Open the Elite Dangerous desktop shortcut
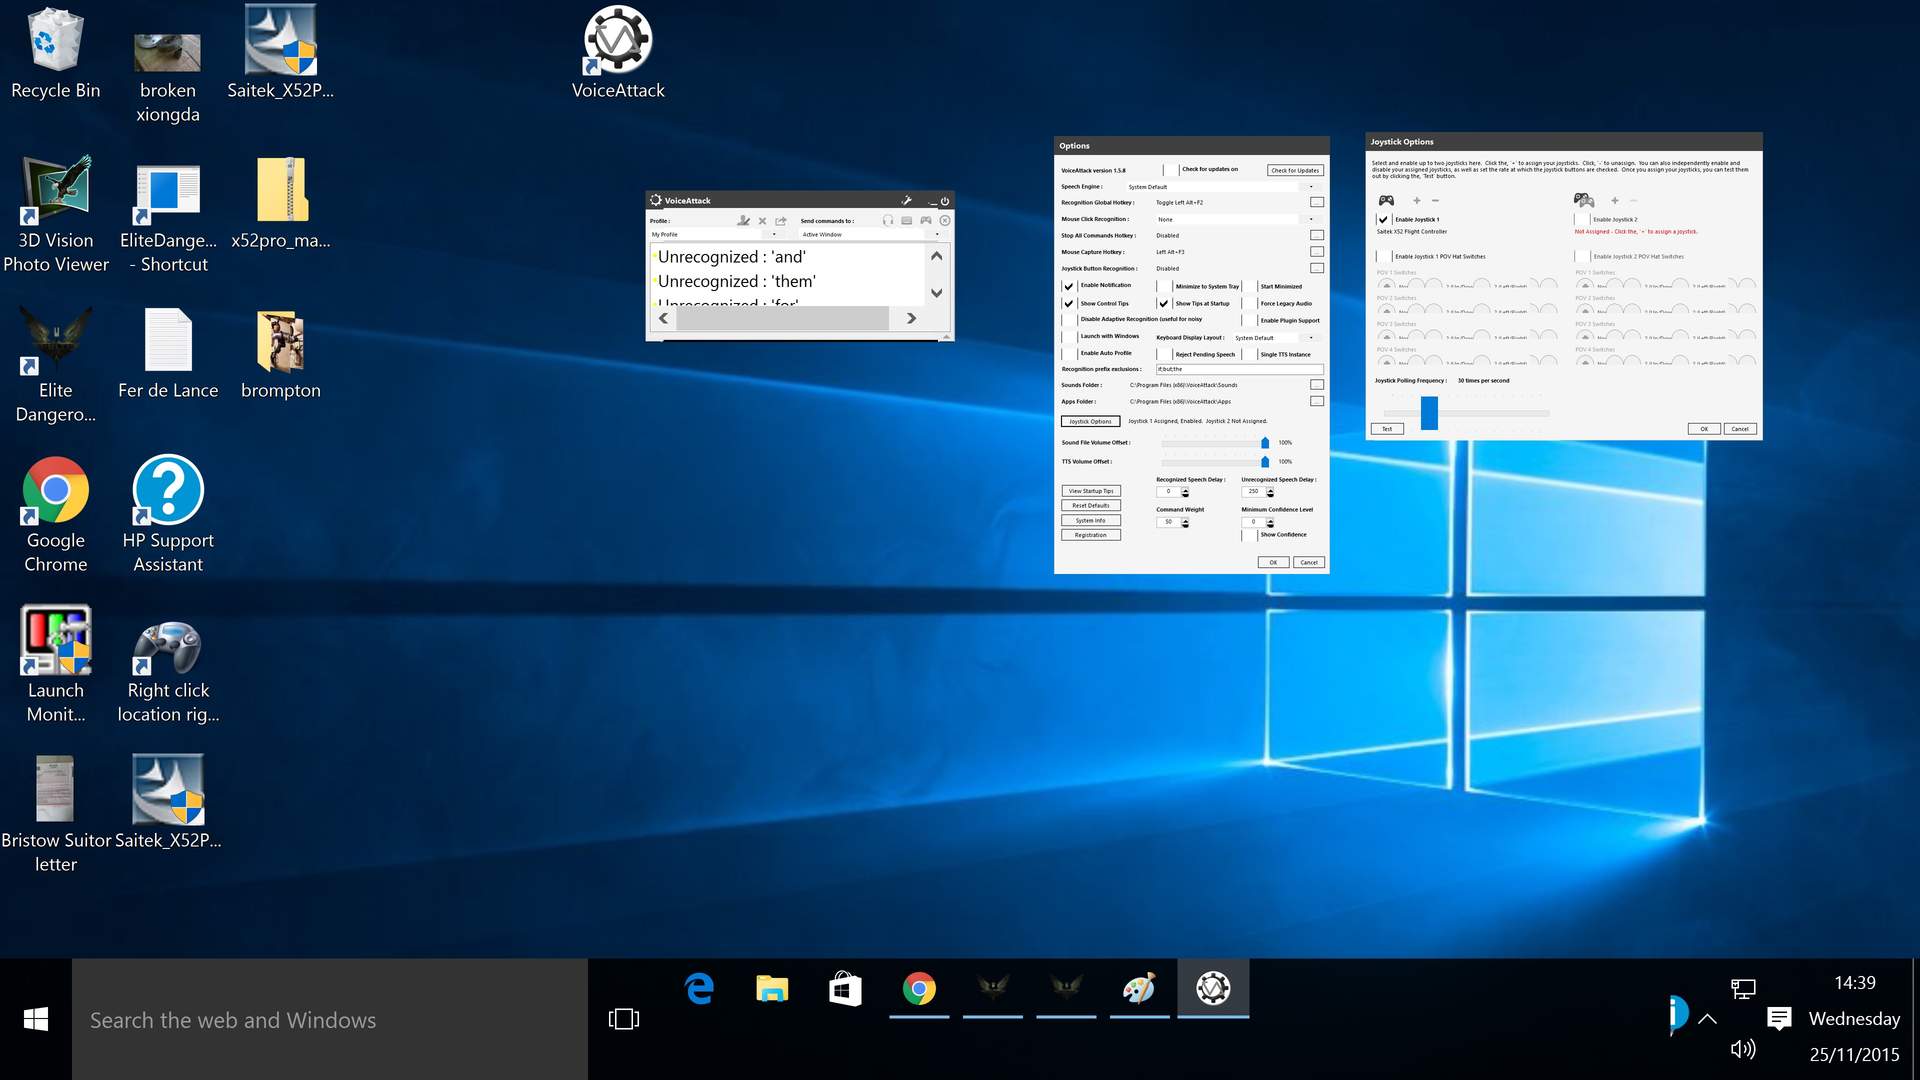The height and width of the screenshot is (1080, 1920). 55,364
